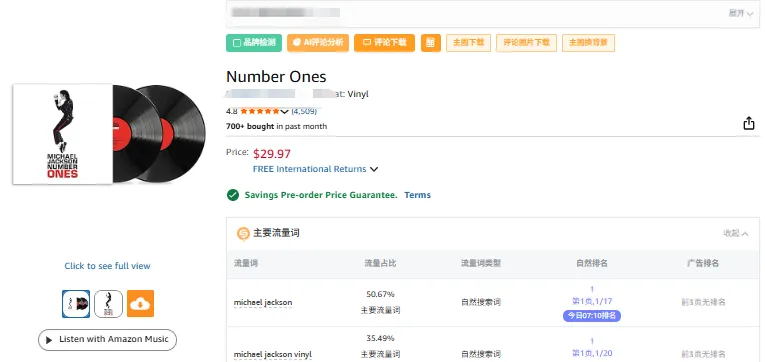Click the 35.49% traffic share value
The width and height of the screenshot is (765, 362).
click(x=381, y=339)
